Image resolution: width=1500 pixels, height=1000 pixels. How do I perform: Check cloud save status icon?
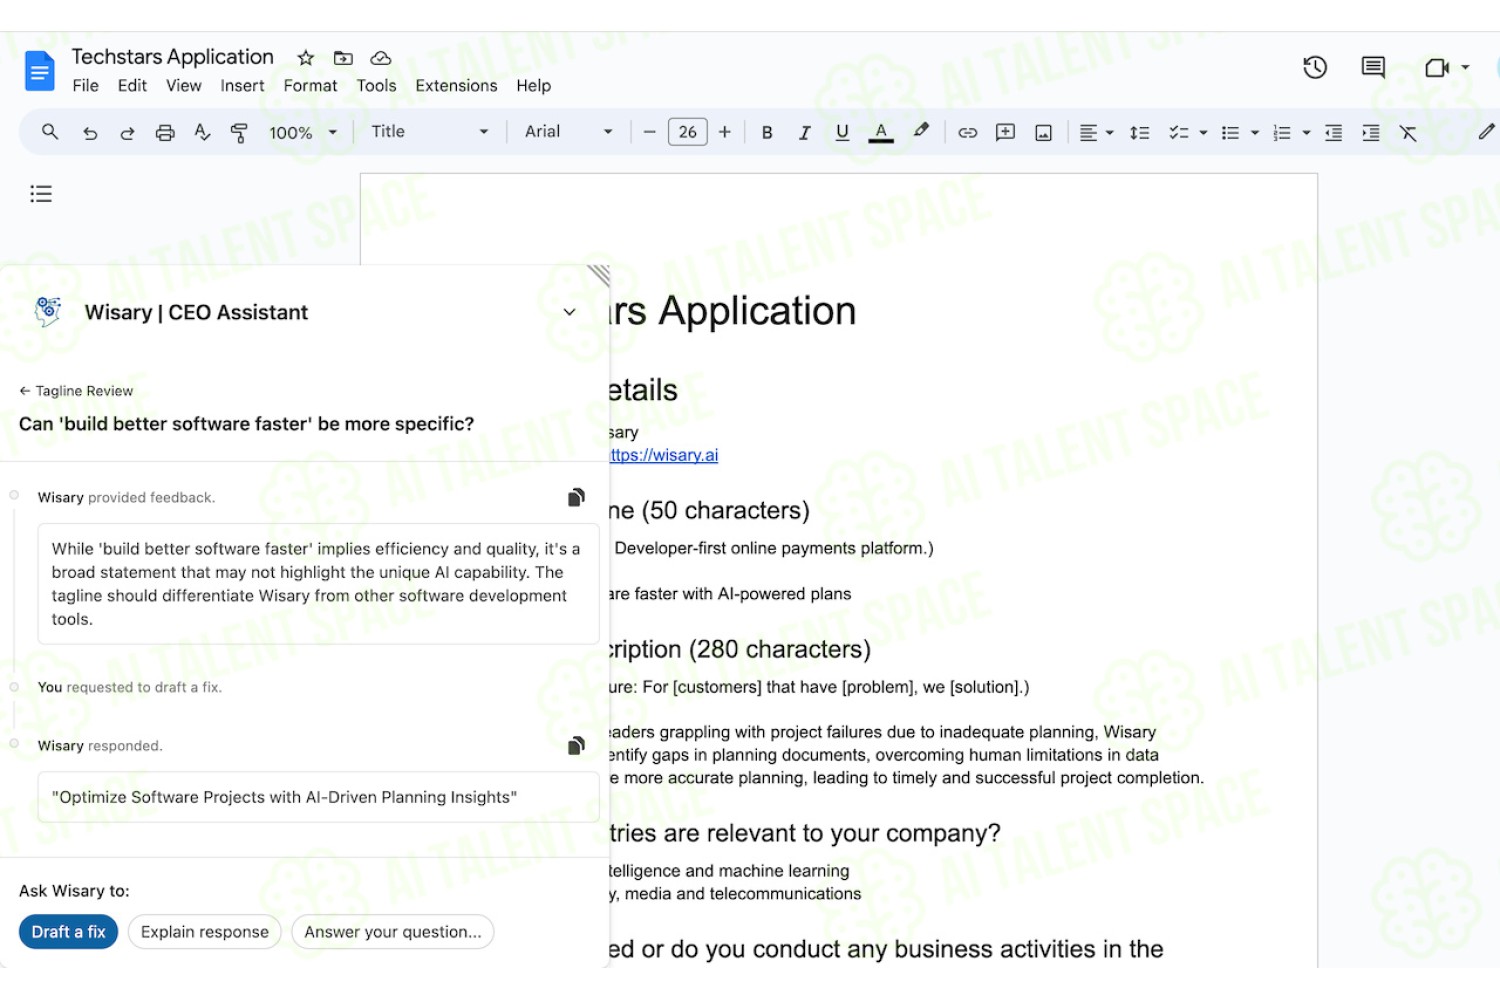pos(380,58)
